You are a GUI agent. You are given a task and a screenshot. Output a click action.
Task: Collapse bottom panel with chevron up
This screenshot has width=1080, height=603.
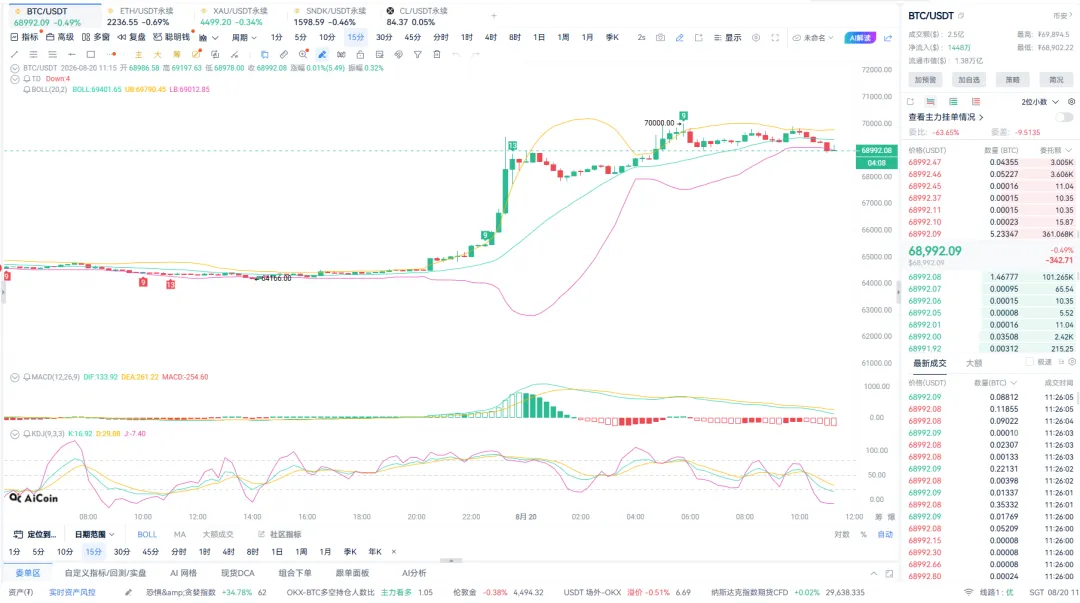coord(873,573)
